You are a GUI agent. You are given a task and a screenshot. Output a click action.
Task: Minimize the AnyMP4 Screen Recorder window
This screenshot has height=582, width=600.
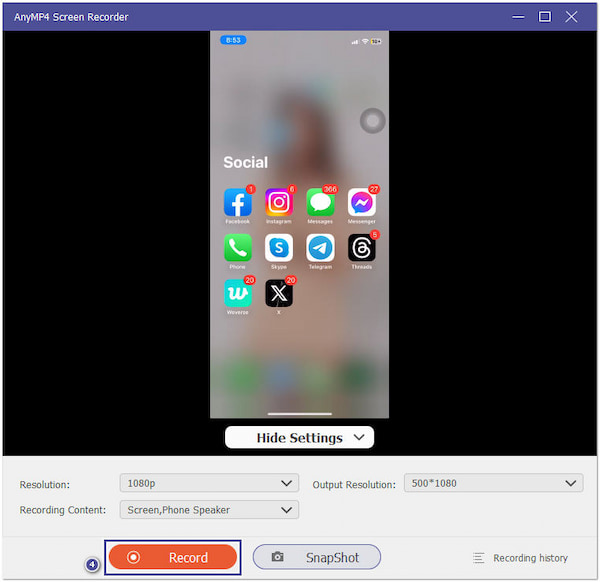point(518,17)
